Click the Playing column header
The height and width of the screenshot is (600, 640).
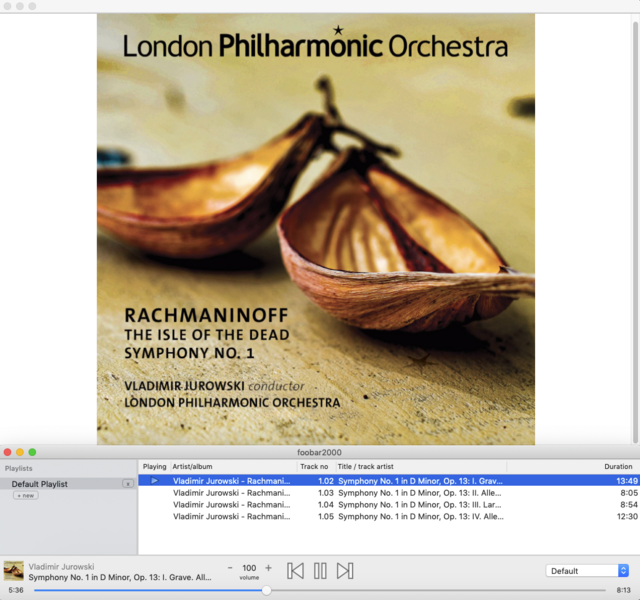pos(154,467)
